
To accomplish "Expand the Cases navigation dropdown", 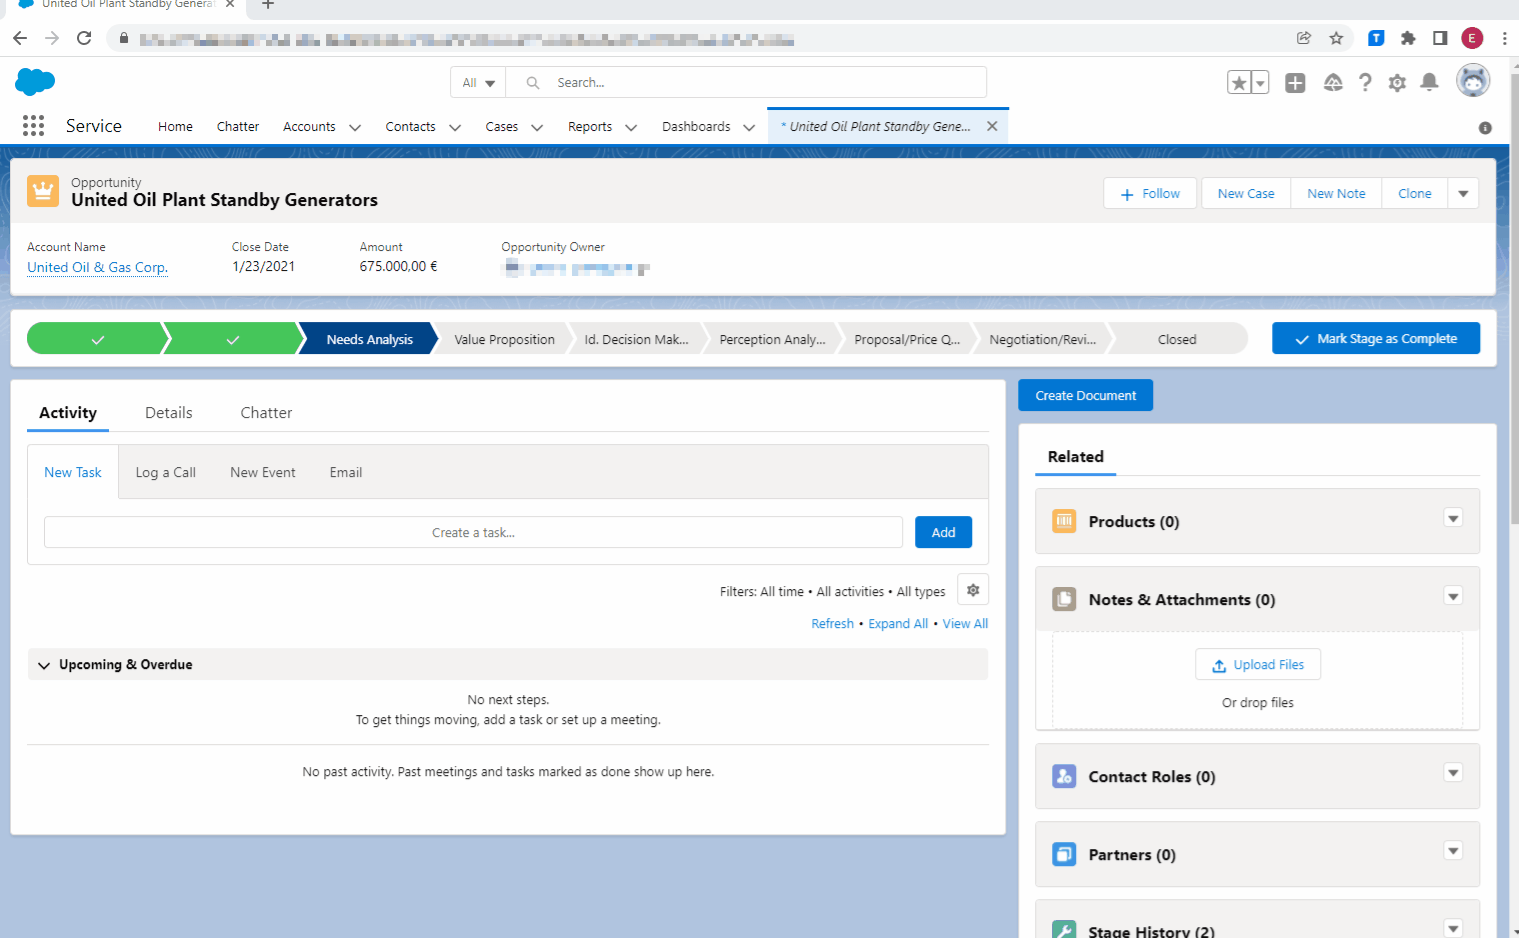I will (x=537, y=127).
